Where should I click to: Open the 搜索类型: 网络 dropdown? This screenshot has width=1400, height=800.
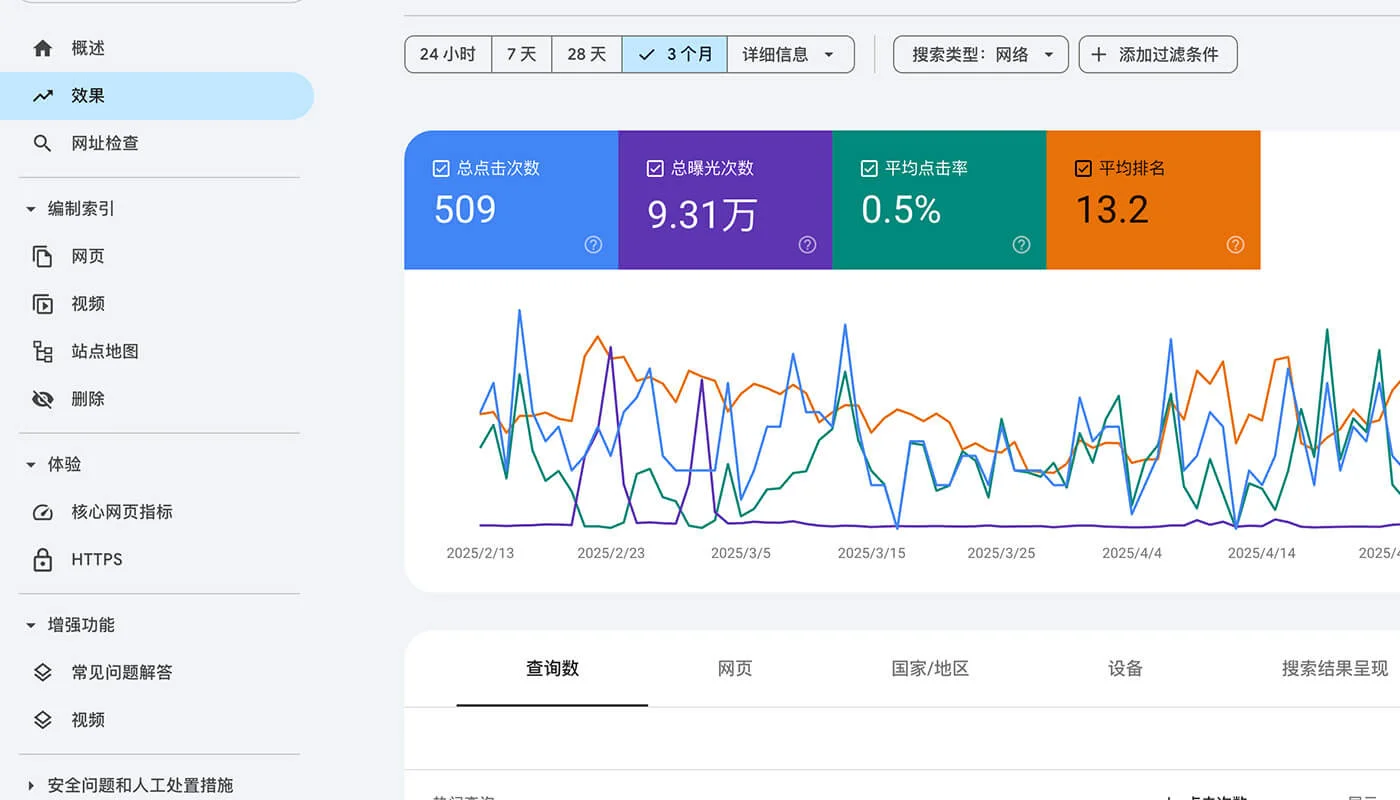[980, 54]
